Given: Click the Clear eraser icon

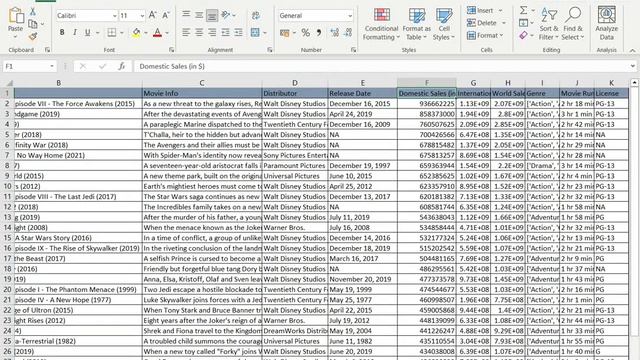Looking at the screenshot, I should click(x=524, y=36).
